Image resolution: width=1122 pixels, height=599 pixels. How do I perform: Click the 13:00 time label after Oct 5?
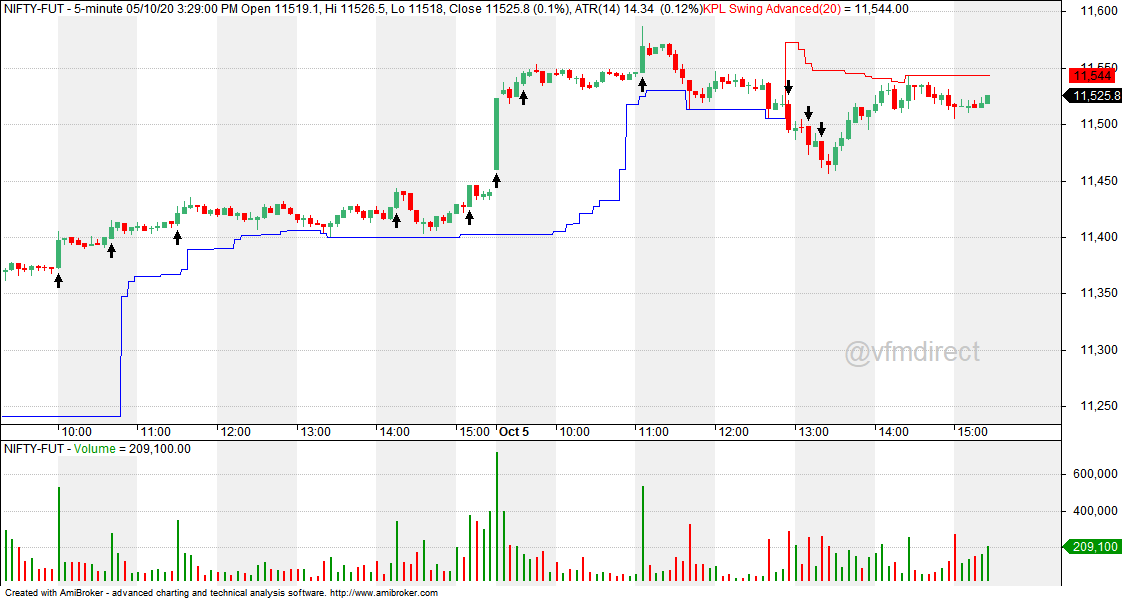(x=814, y=432)
